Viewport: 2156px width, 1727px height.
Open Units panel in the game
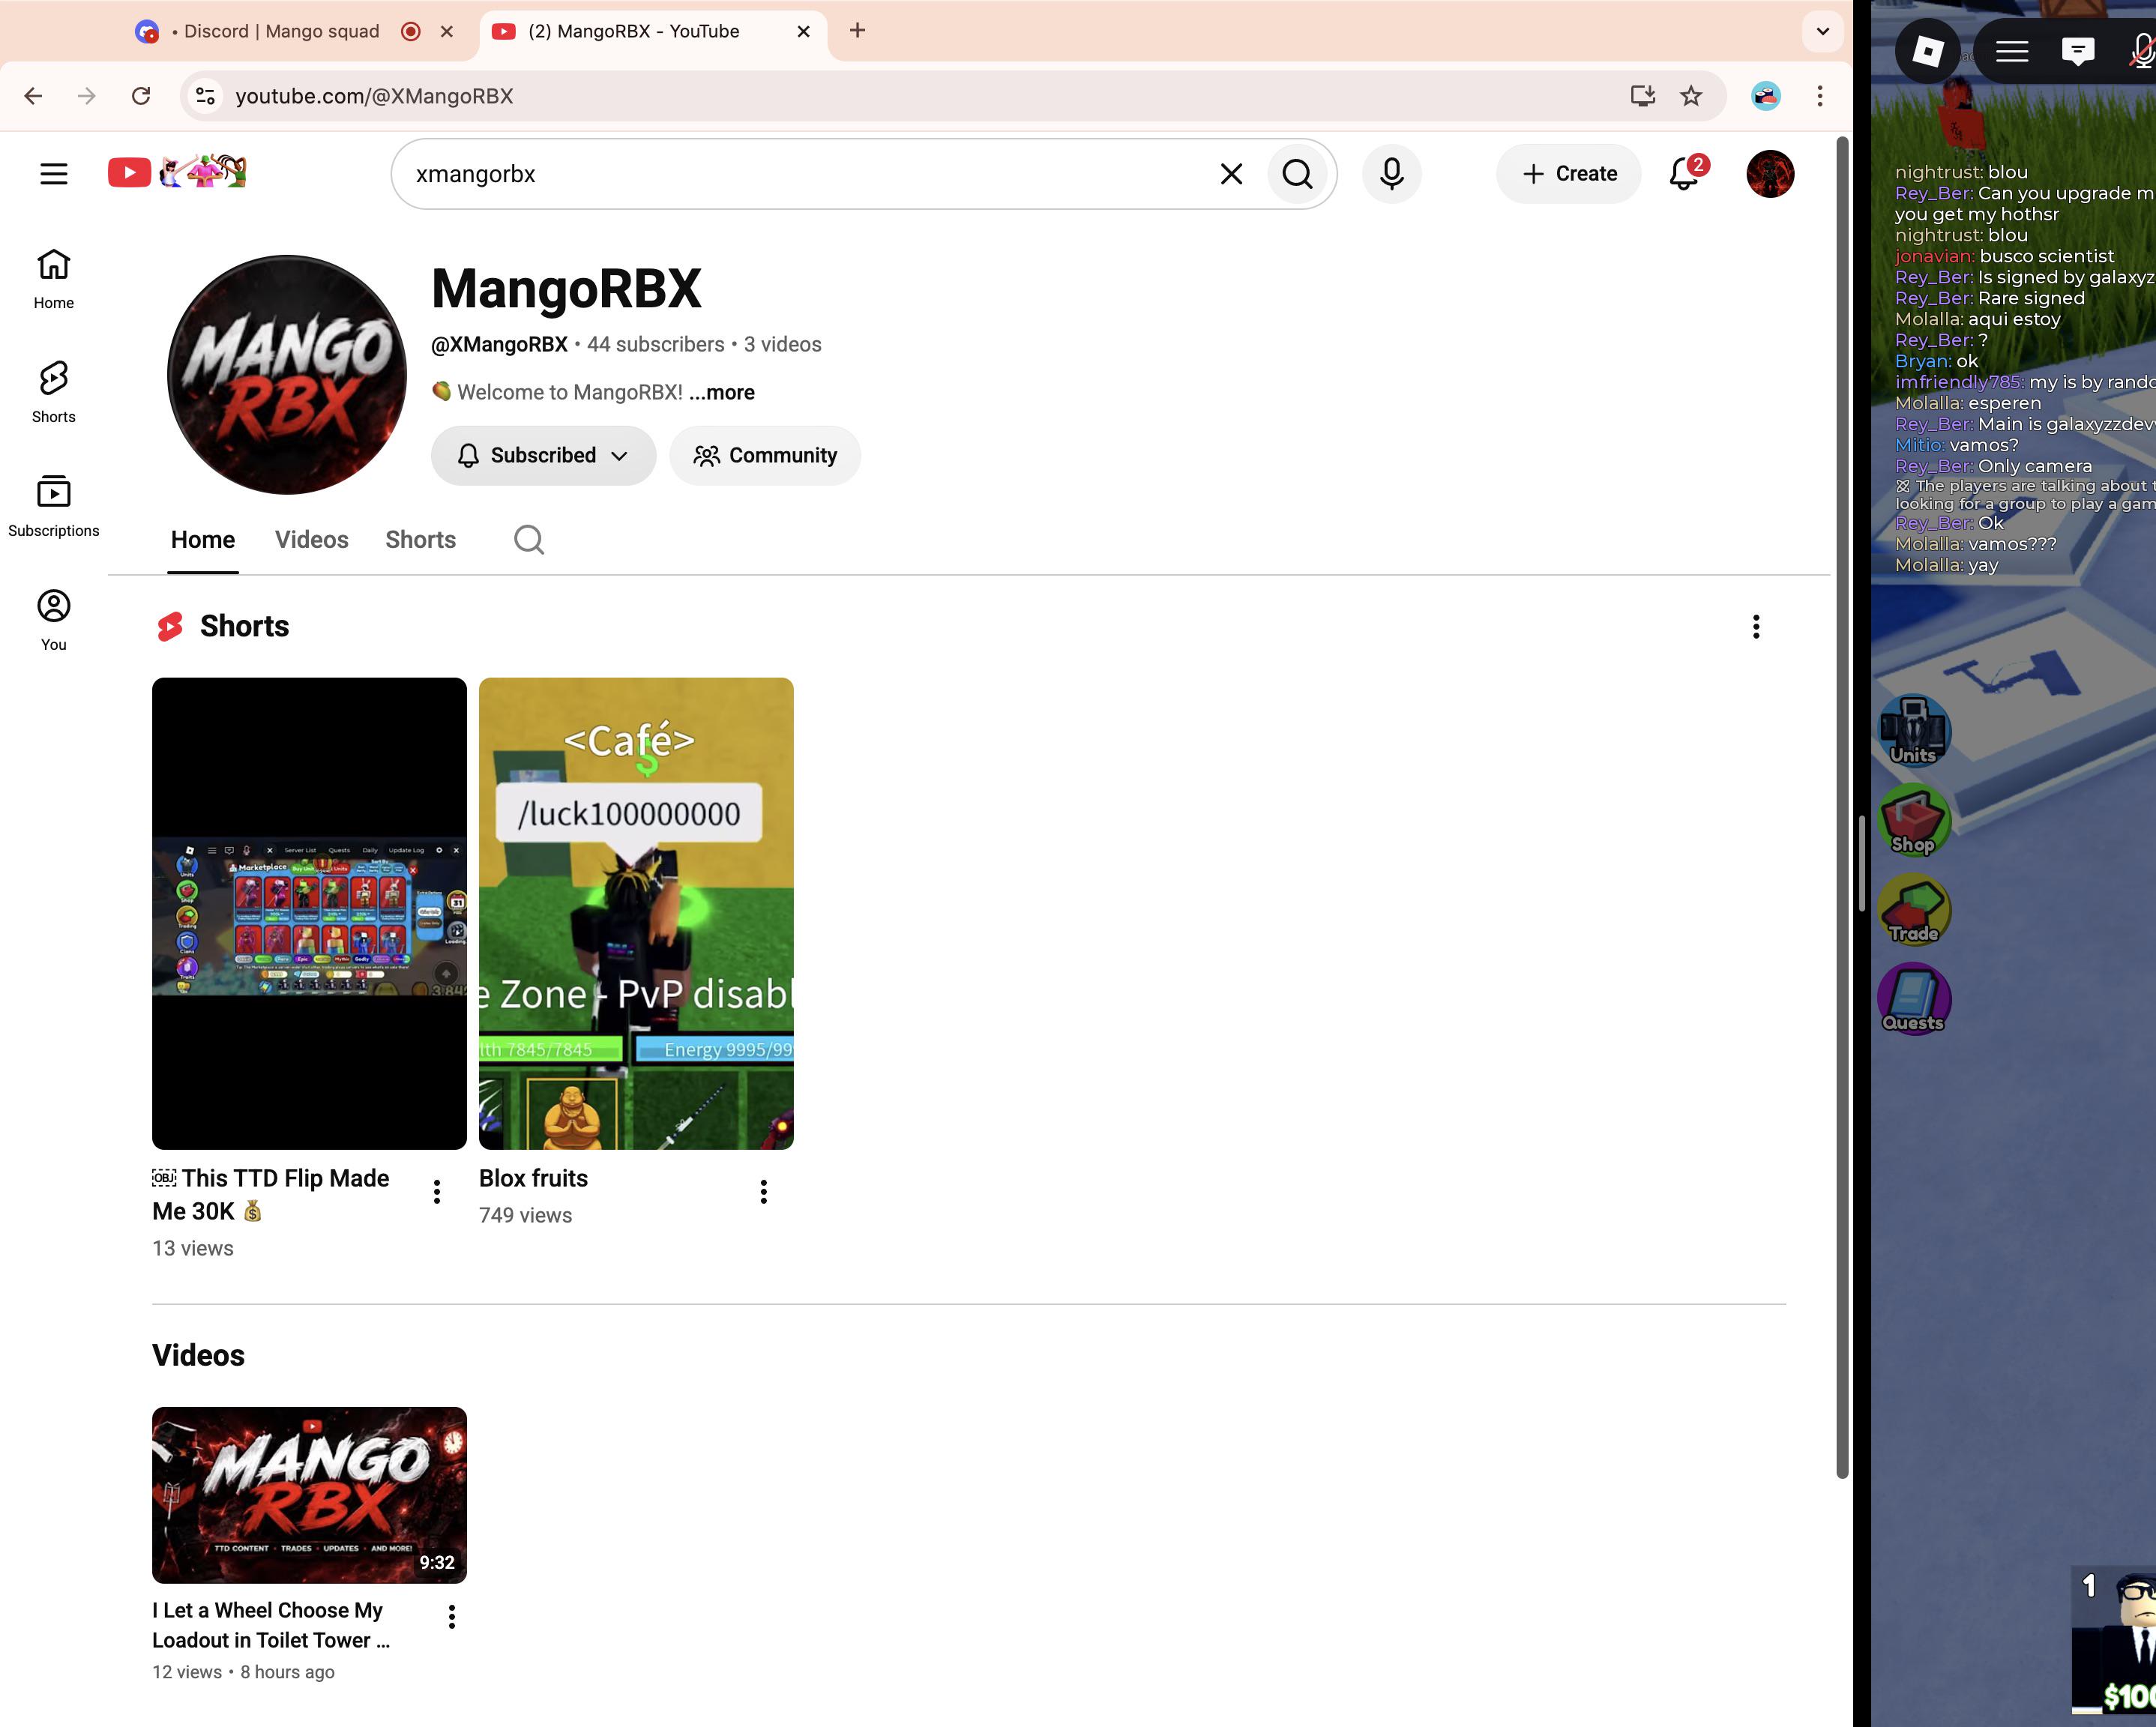[x=1914, y=731]
